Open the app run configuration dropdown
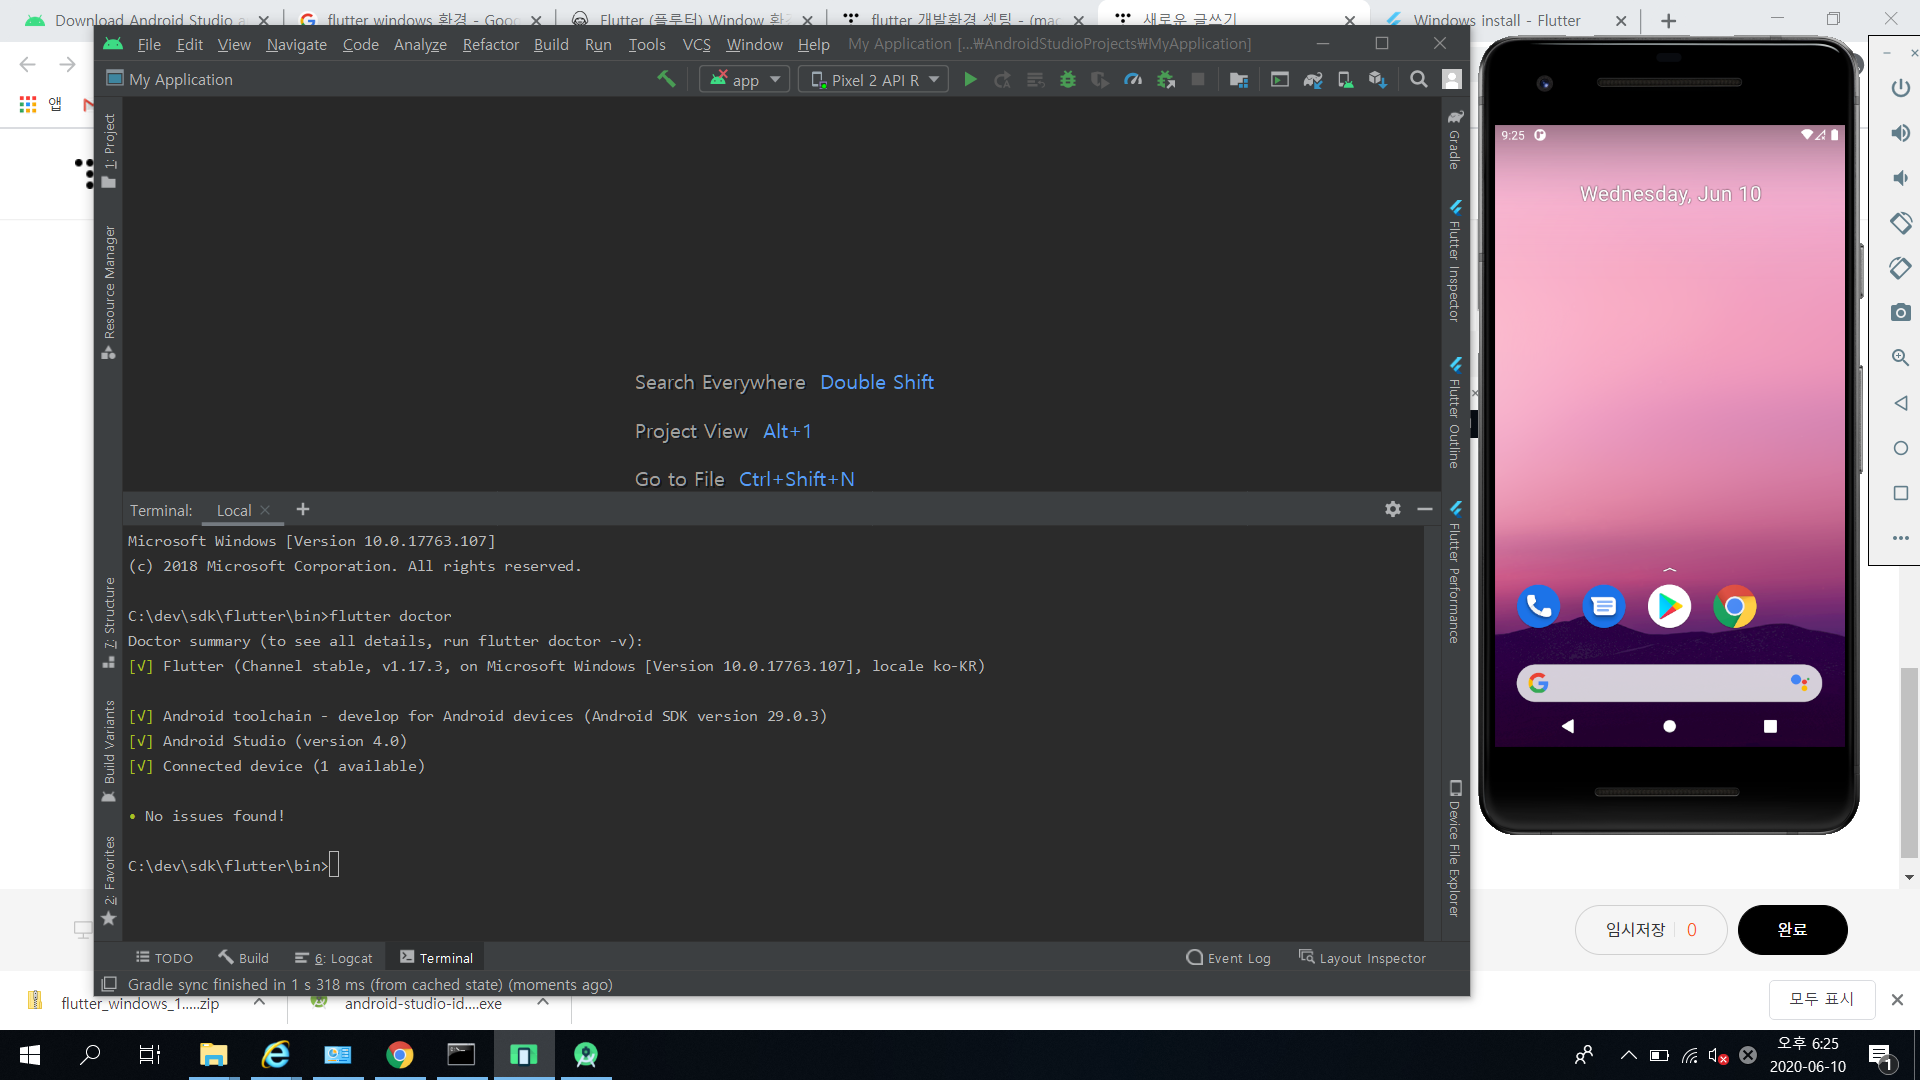This screenshot has height=1080, width=1920. 745,80
